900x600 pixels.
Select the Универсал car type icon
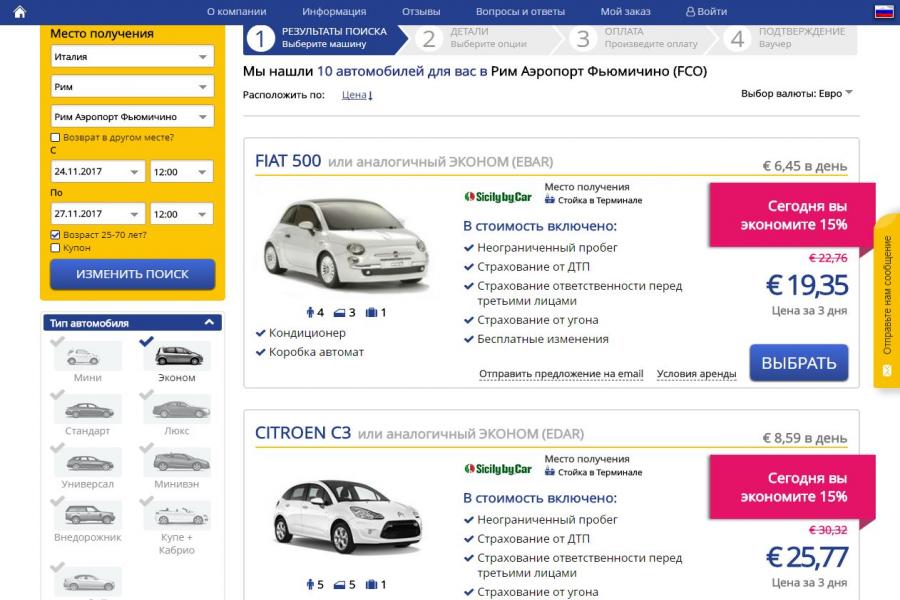[88, 462]
